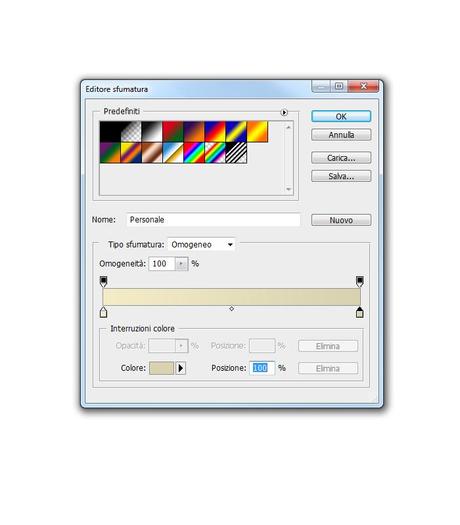Open the Omogeneità percentage slider arrow
The height and width of the screenshot is (525, 460).
181,264
